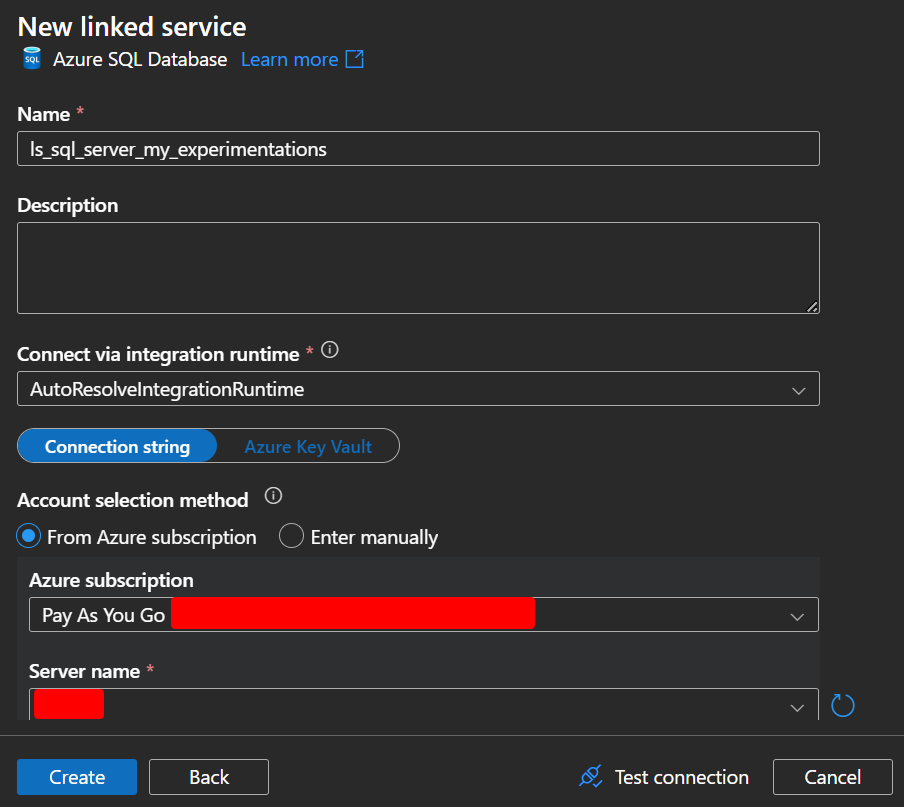Click the Server name label
This screenshot has height=807, width=904.
click(85, 671)
